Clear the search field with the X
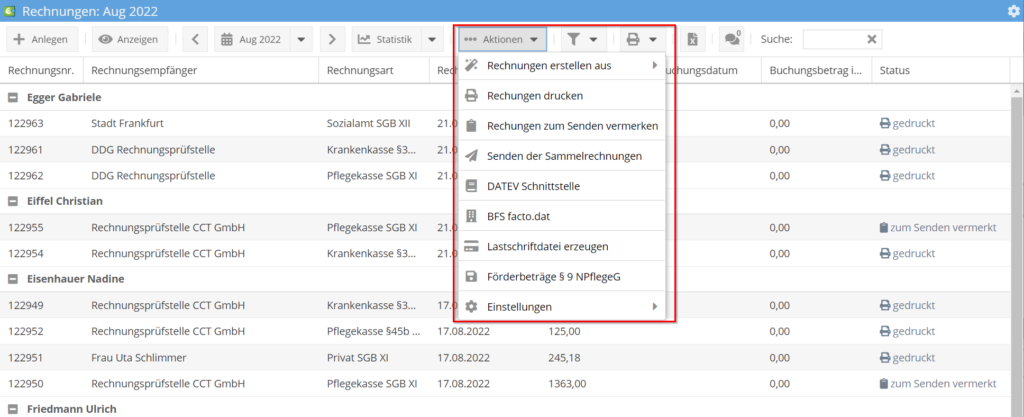 [872, 39]
